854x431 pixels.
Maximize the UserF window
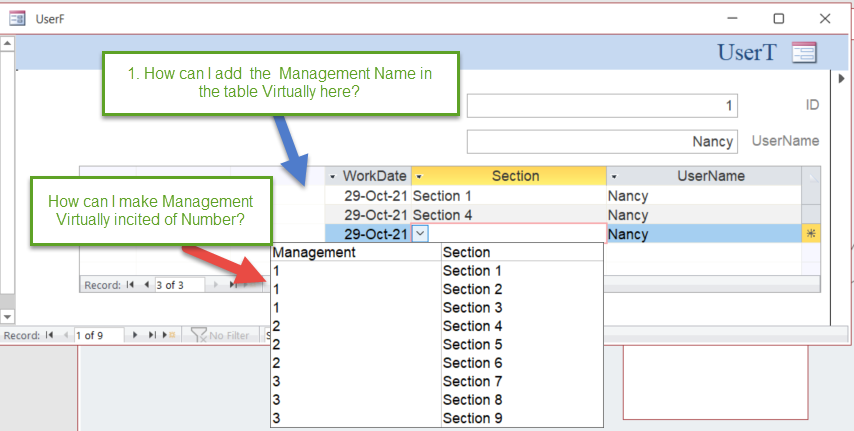click(x=779, y=19)
